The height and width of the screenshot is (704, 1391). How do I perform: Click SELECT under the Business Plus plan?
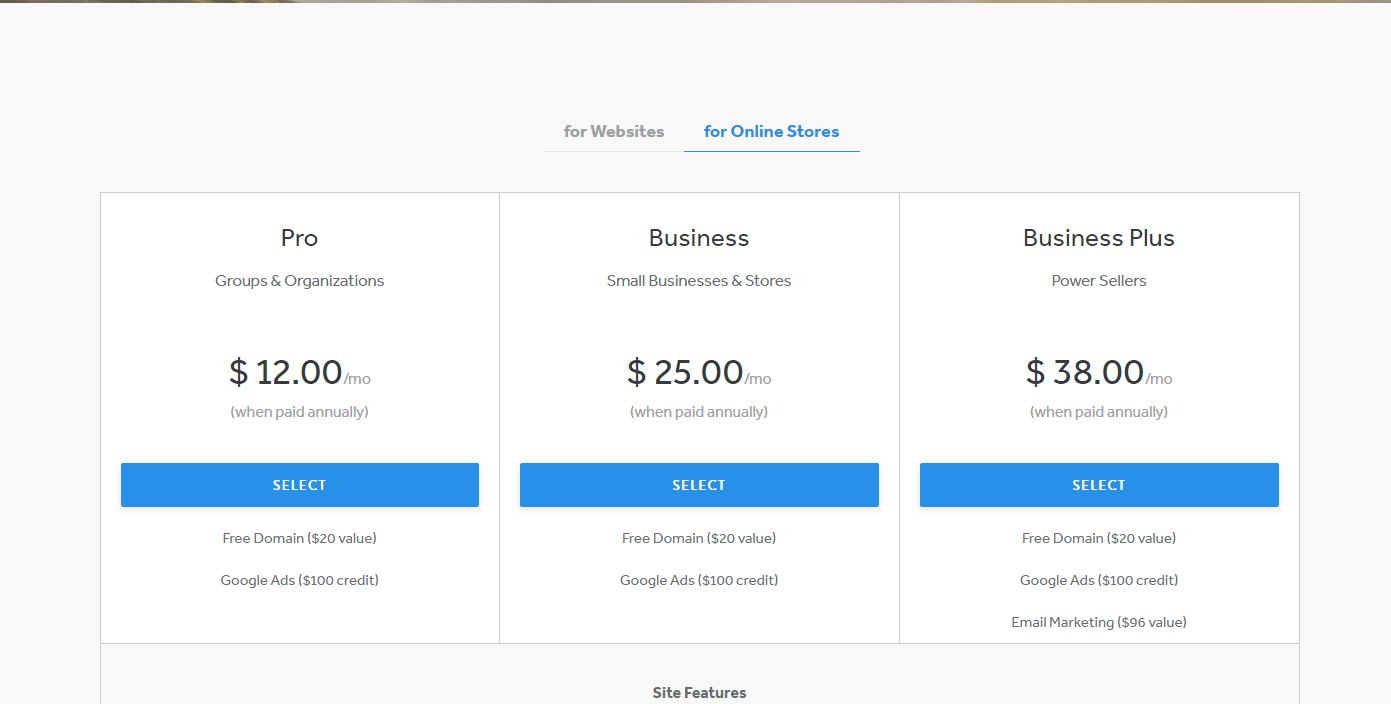click(1098, 484)
